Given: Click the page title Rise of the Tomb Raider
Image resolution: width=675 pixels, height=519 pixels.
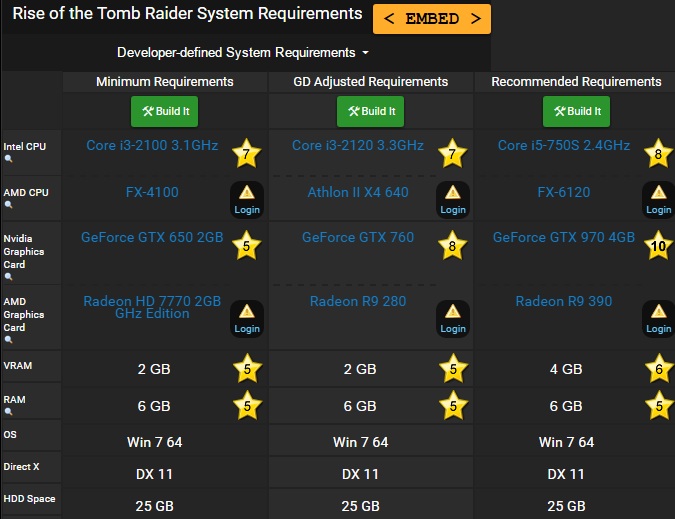Looking at the screenshot, I should coord(187,13).
